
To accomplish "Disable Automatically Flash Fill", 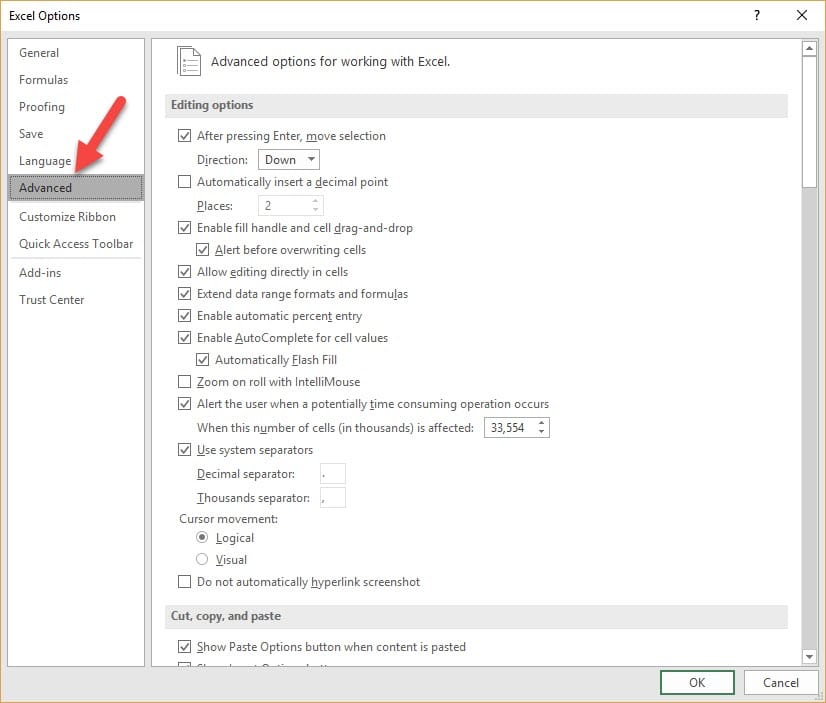I will pos(204,360).
